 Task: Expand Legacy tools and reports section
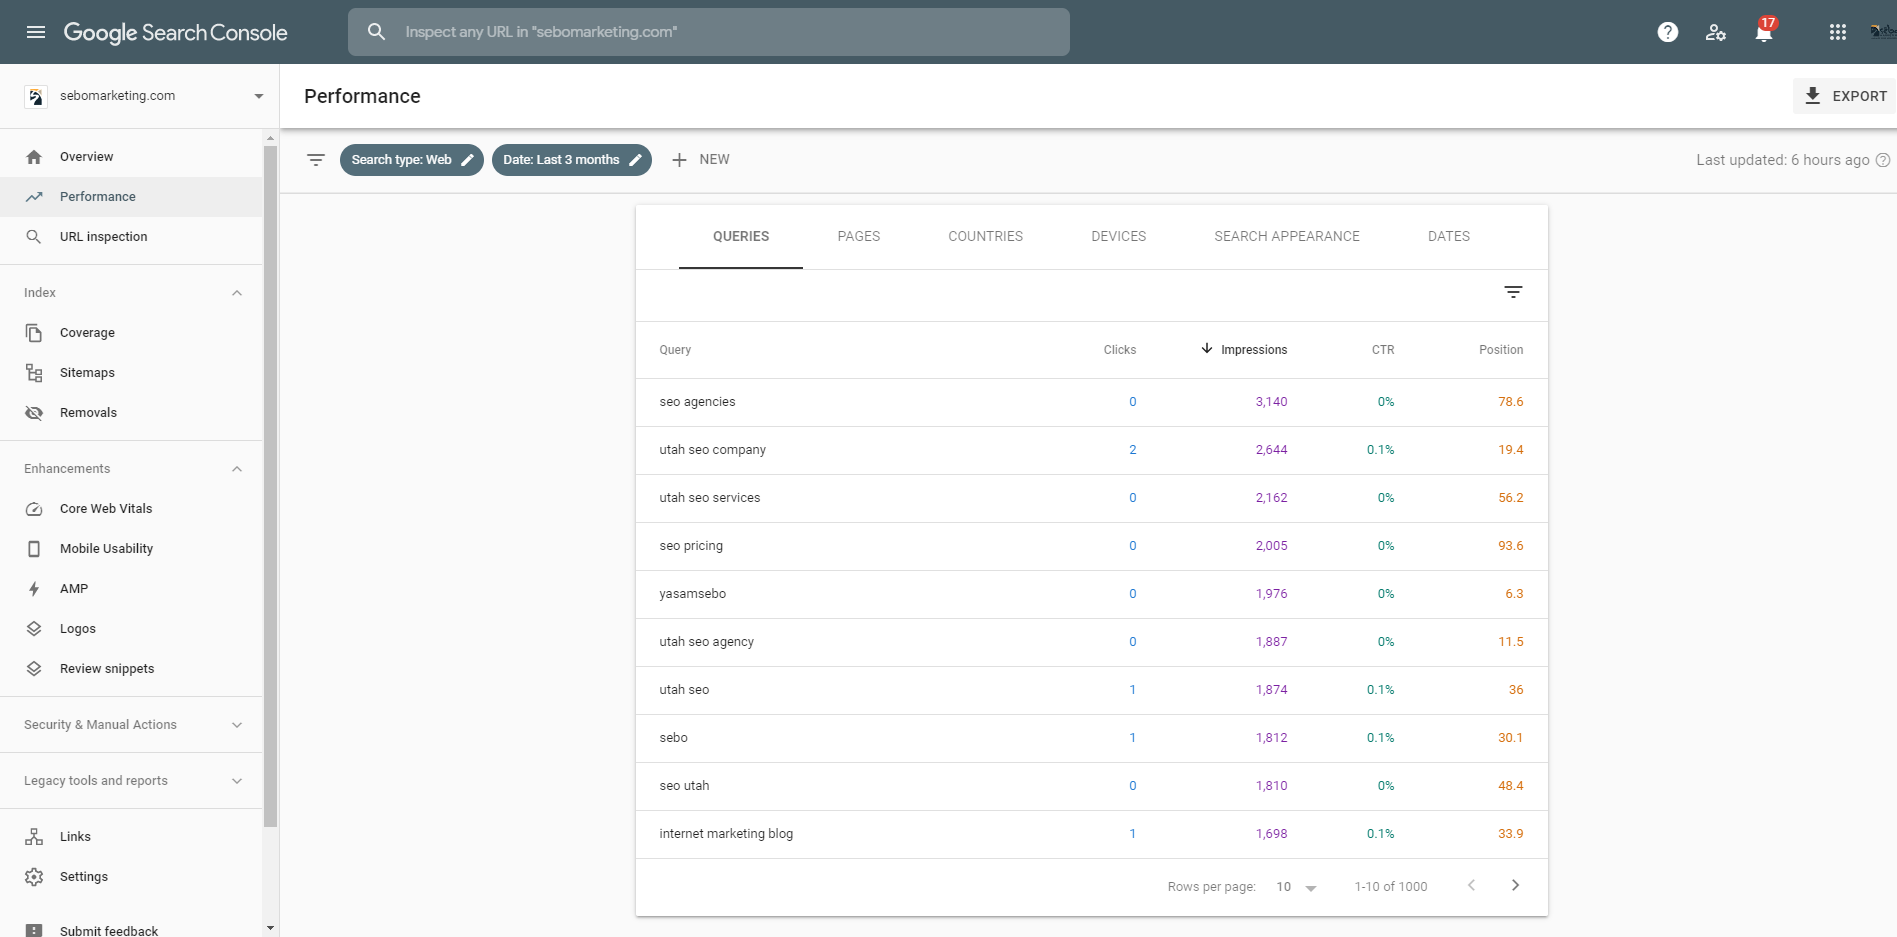[x=237, y=781]
